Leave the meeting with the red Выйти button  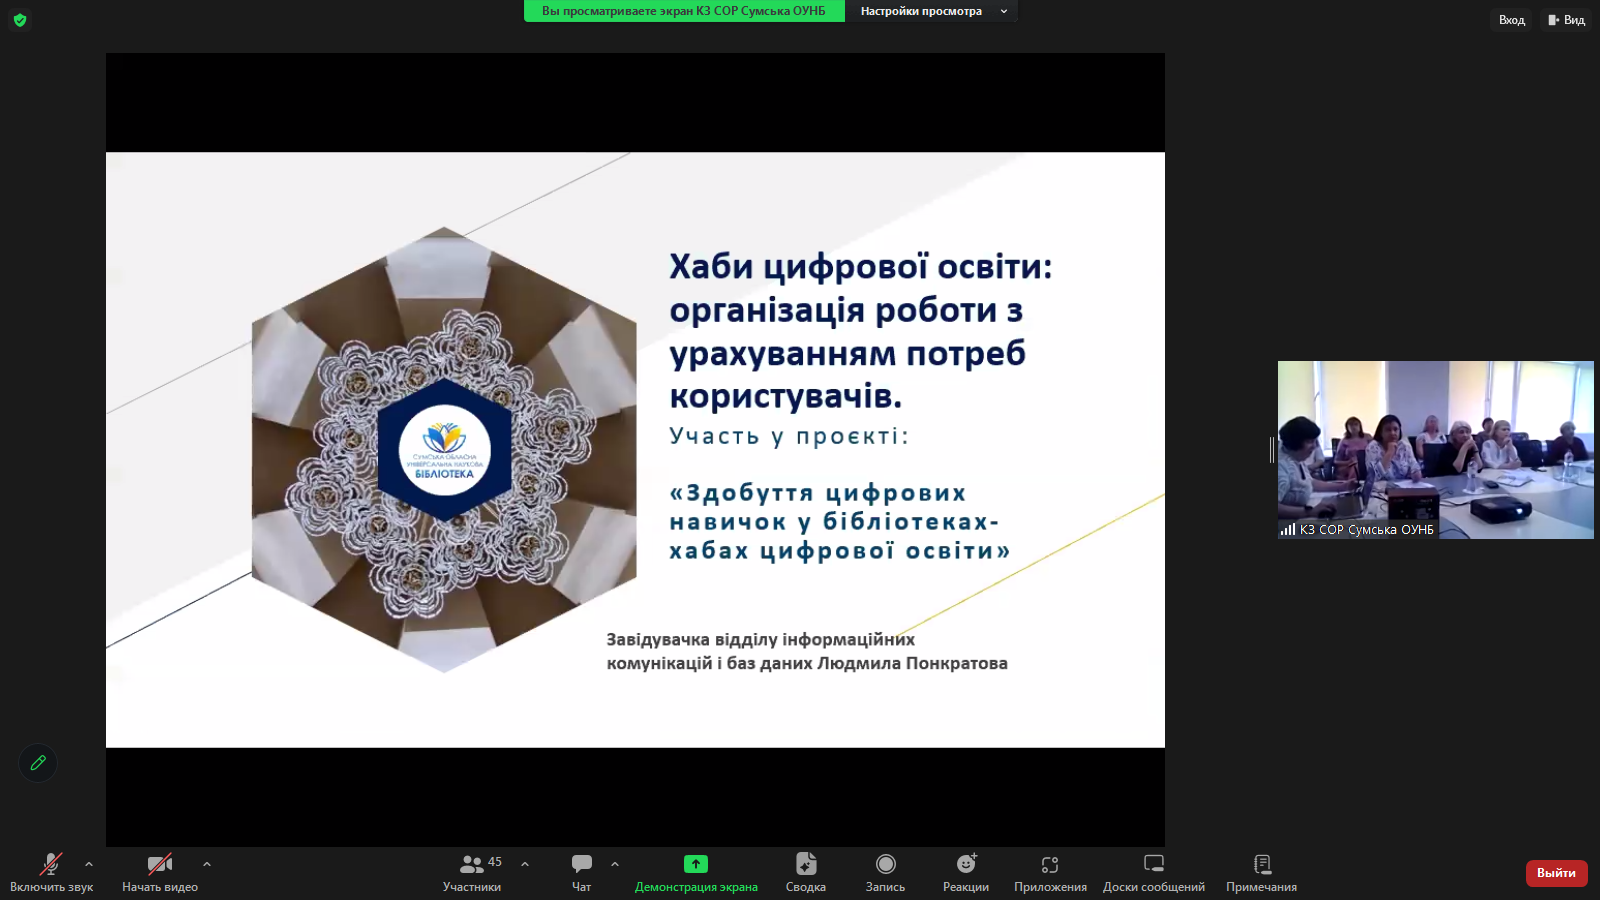(1556, 873)
